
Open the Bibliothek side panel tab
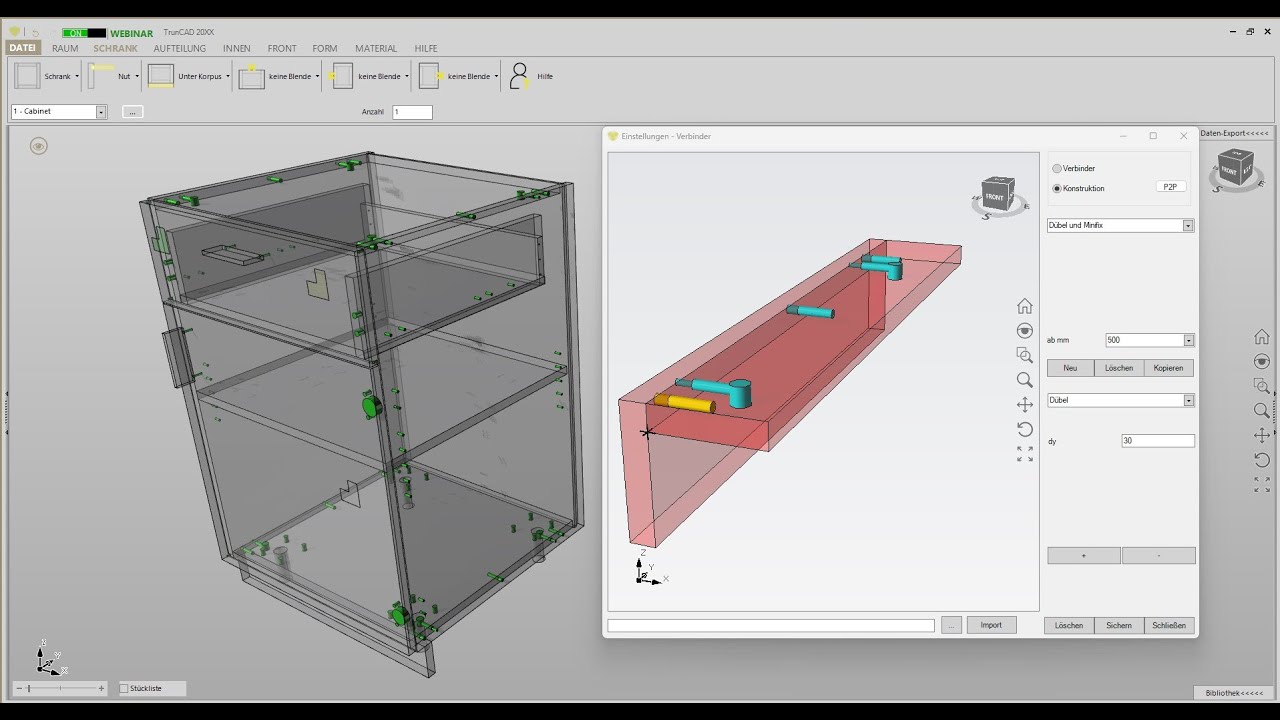(1235, 693)
